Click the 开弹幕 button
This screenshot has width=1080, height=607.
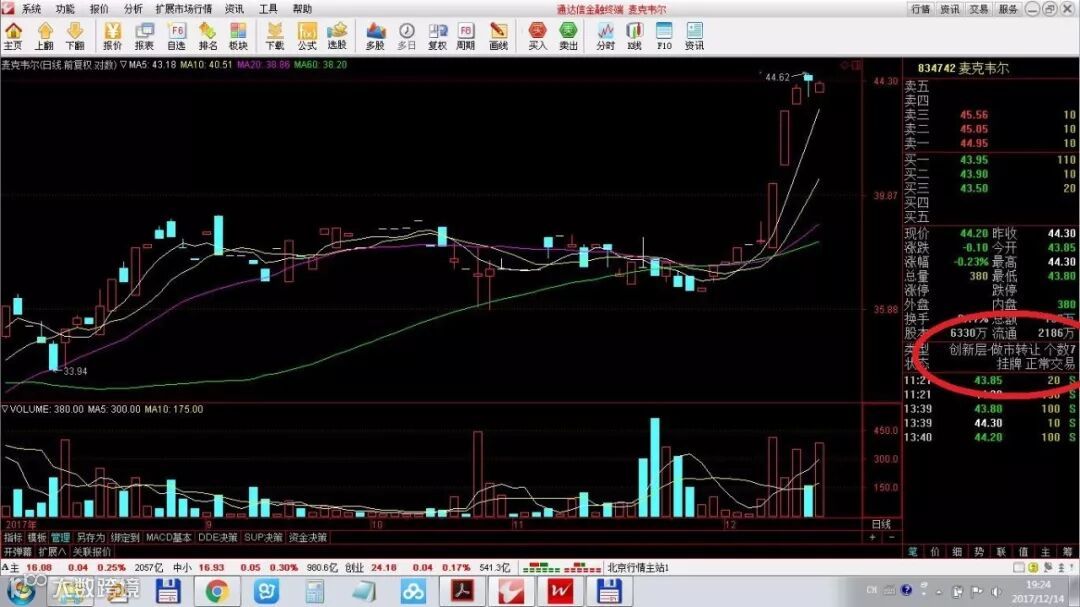[x=17, y=552]
